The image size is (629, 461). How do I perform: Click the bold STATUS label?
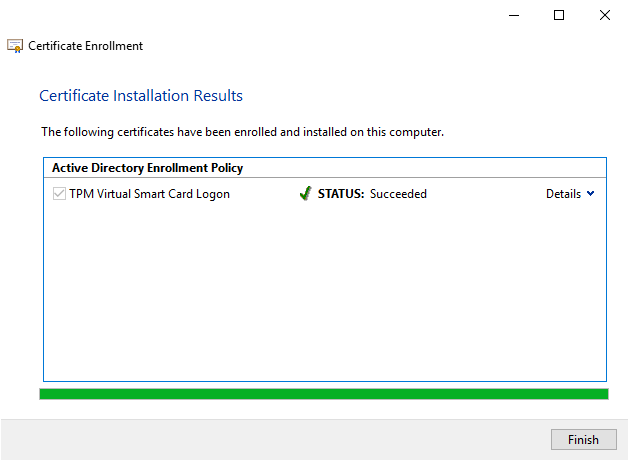(x=341, y=194)
